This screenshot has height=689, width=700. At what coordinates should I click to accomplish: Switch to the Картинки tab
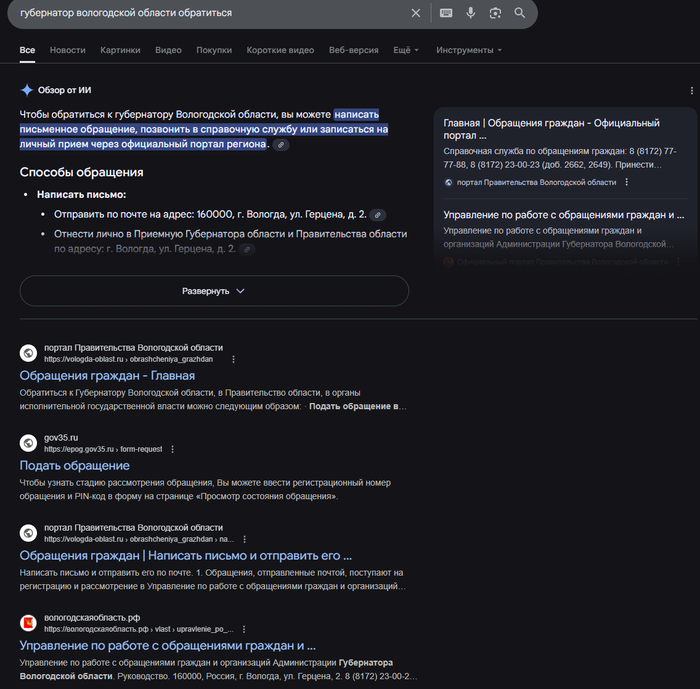[120, 50]
